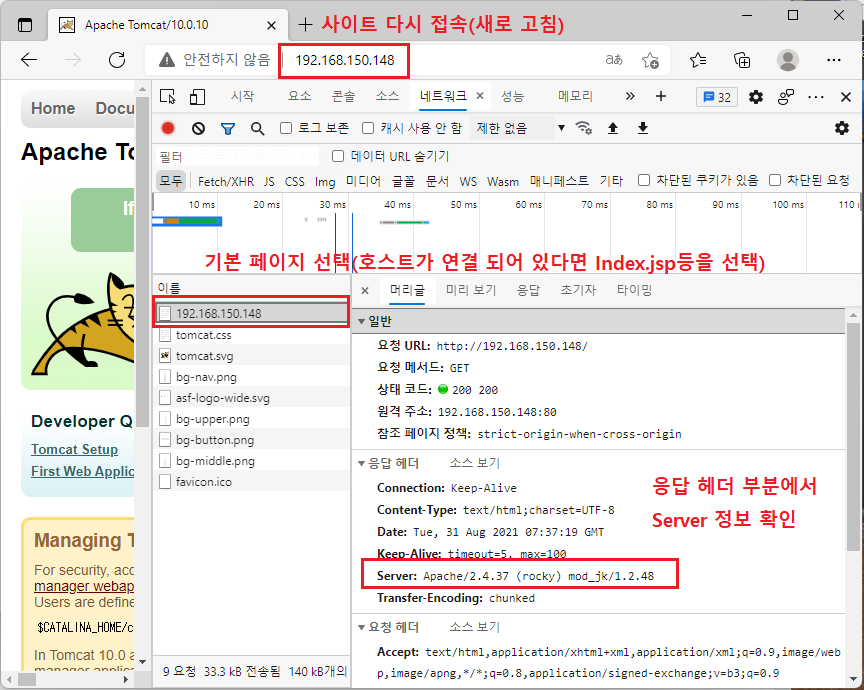864x690 pixels.
Task: Open the favorites list icon
Action: (698, 60)
